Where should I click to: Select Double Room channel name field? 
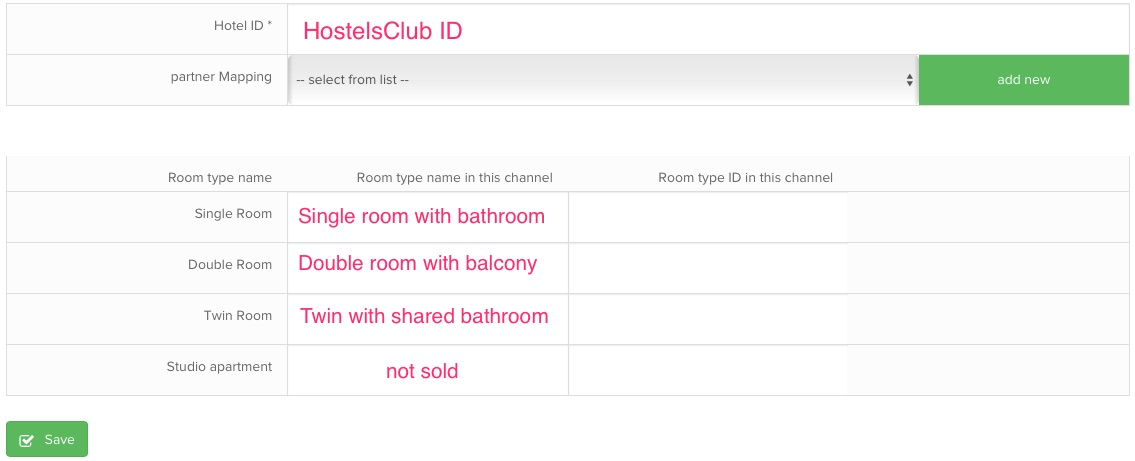[427, 268]
